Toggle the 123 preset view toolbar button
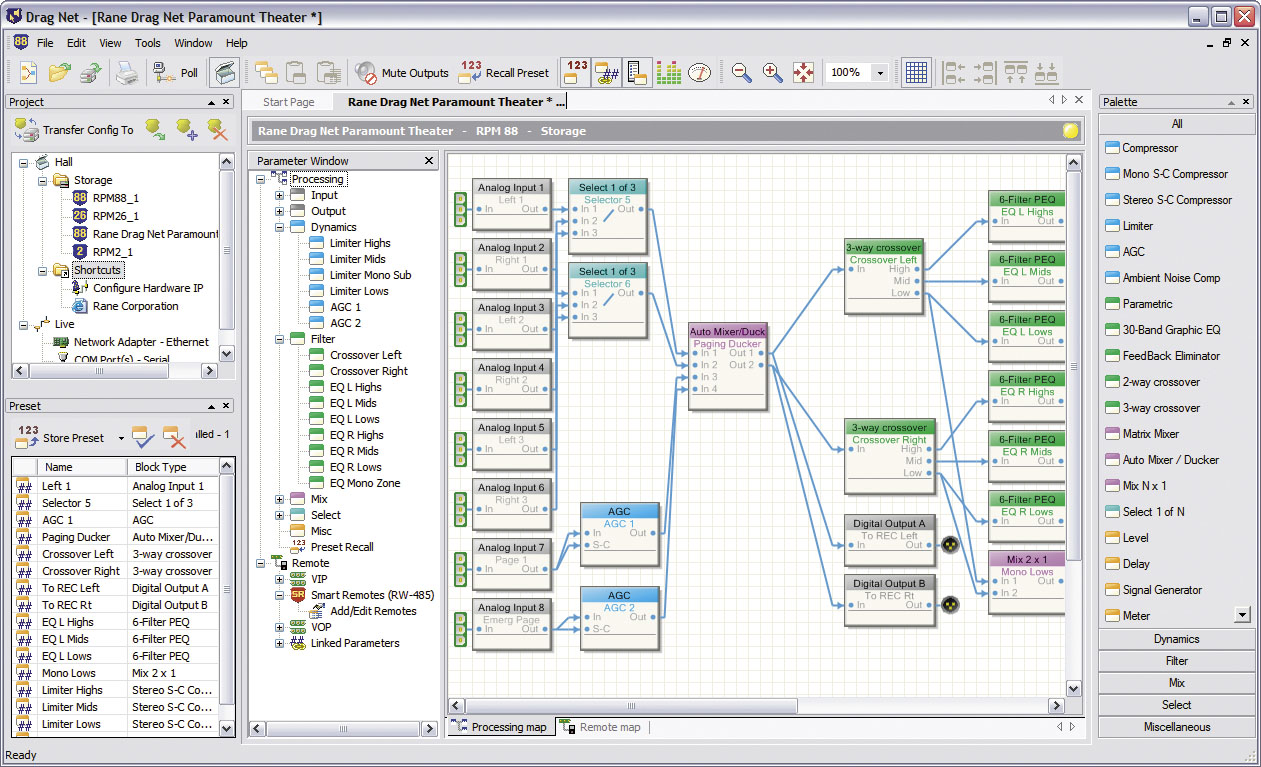 576,73
